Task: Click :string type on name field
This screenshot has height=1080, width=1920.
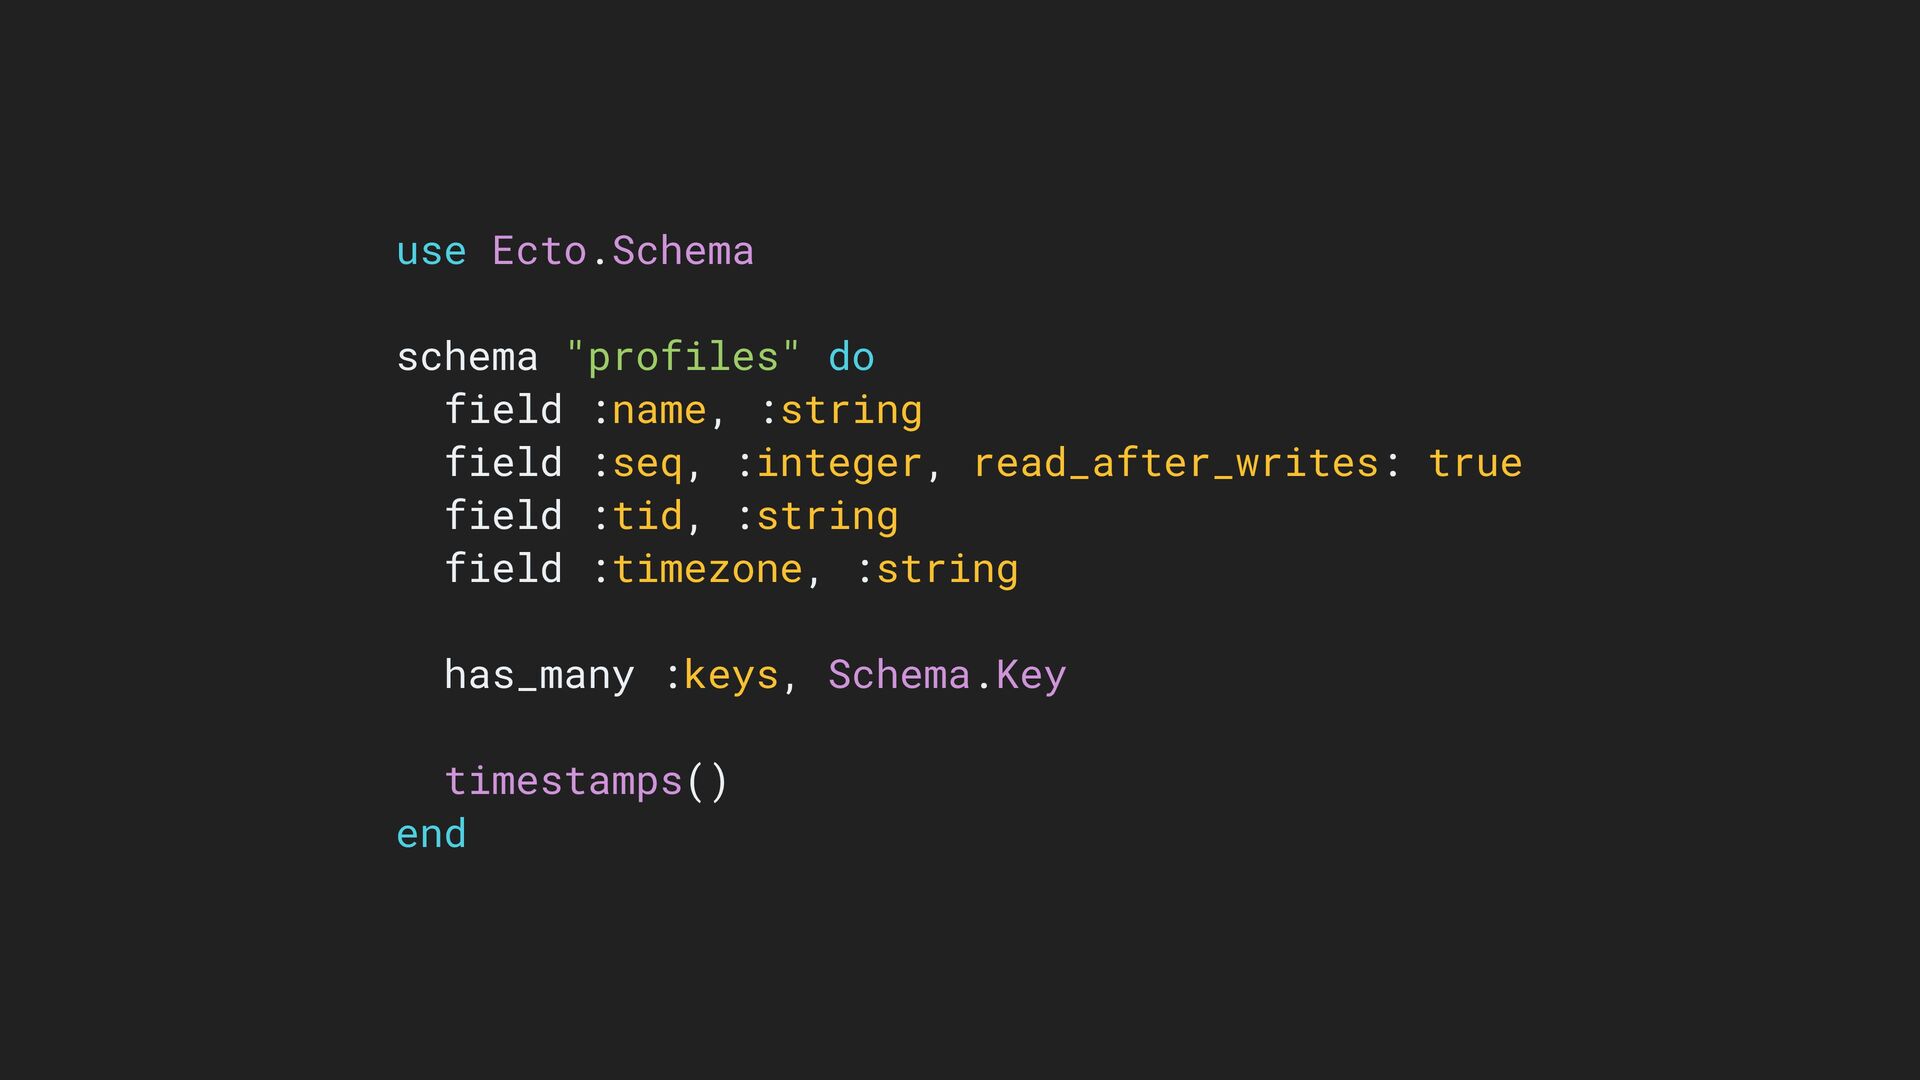Action: tap(841, 411)
